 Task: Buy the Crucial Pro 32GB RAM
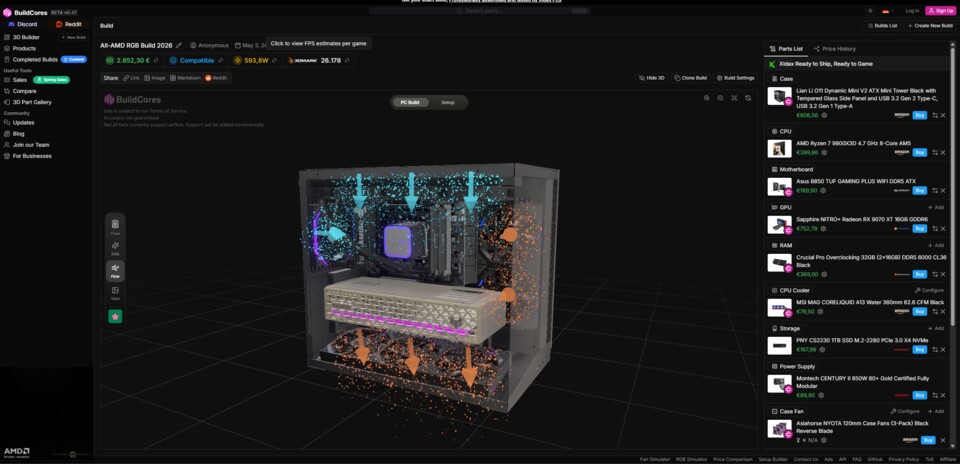click(919, 274)
